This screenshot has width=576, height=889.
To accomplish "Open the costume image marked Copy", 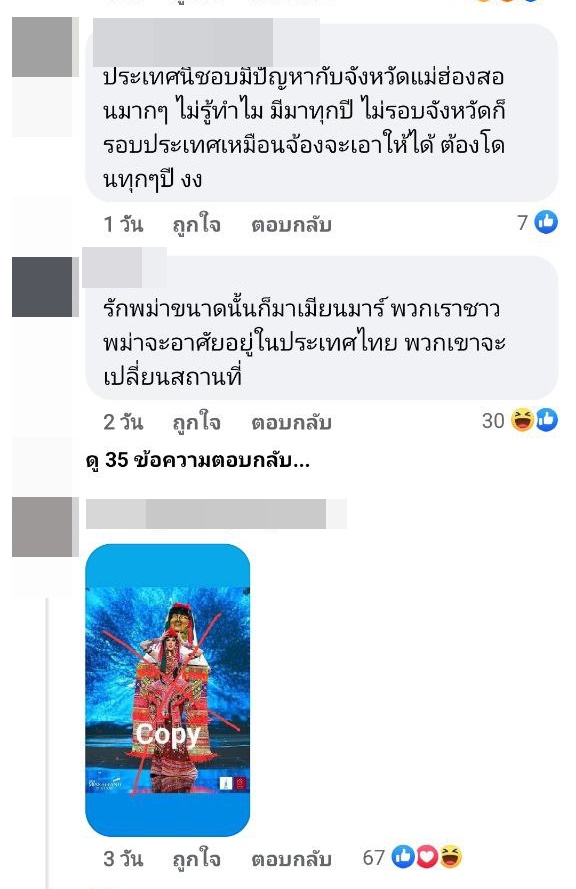I will [168, 690].
